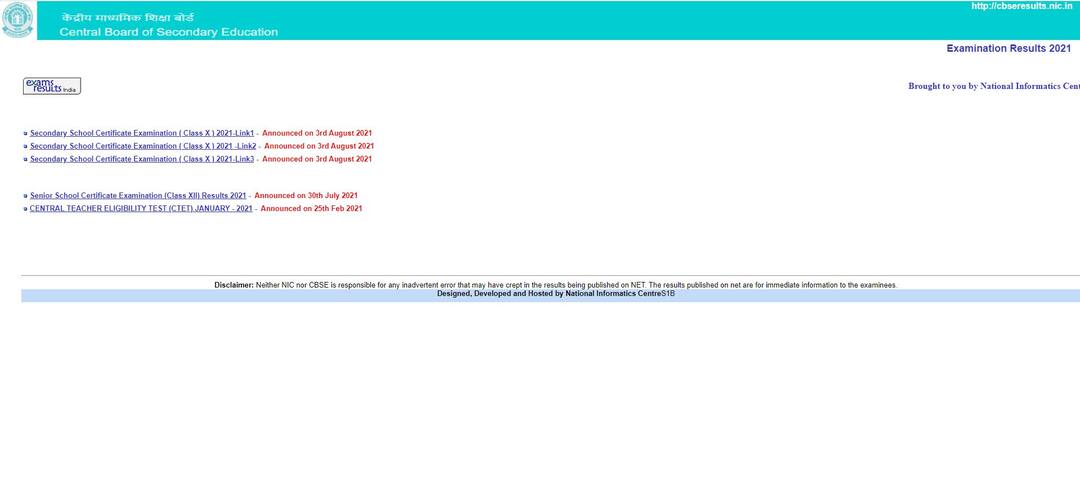Click the CBSE emblem logo
The image size is (1080, 480).
(x=17, y=20)
